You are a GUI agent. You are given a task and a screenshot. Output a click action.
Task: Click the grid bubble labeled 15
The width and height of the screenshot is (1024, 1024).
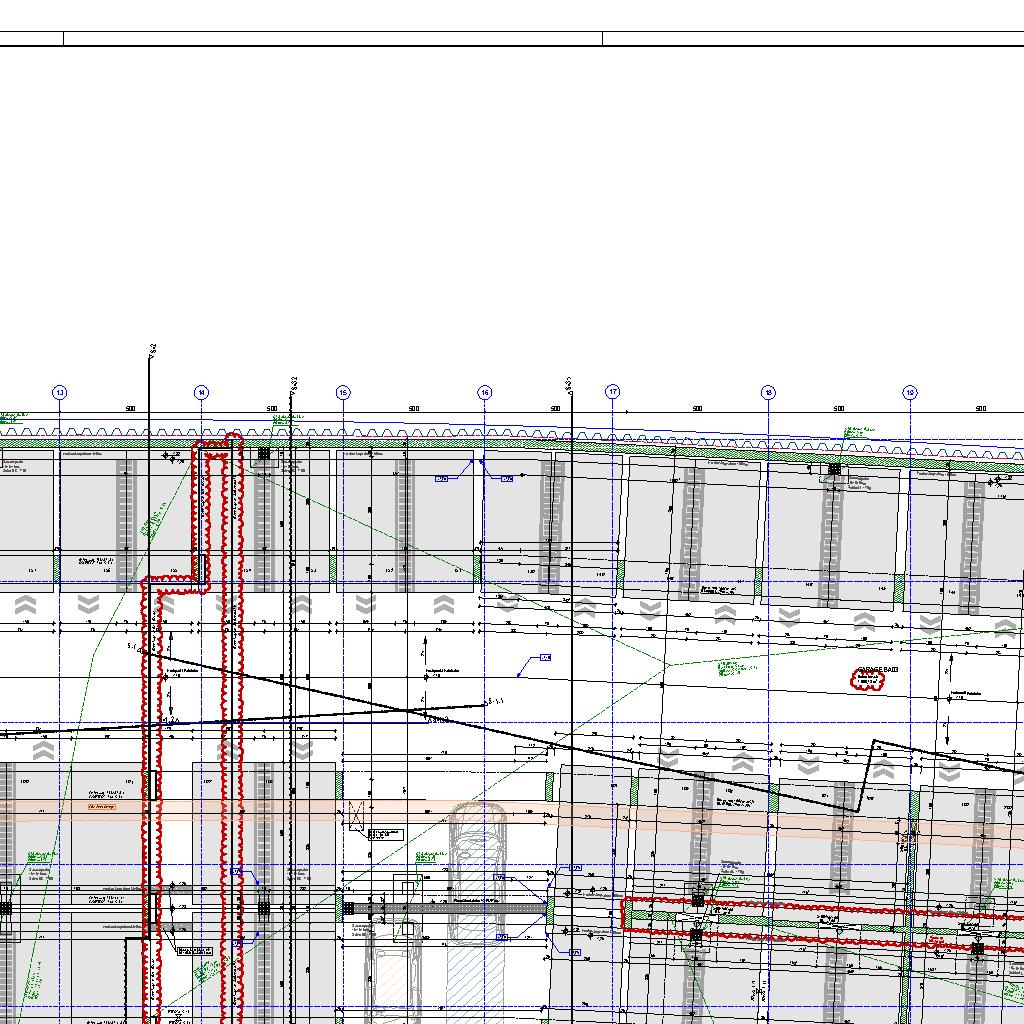pyautogui.click(x=343, y=393)
